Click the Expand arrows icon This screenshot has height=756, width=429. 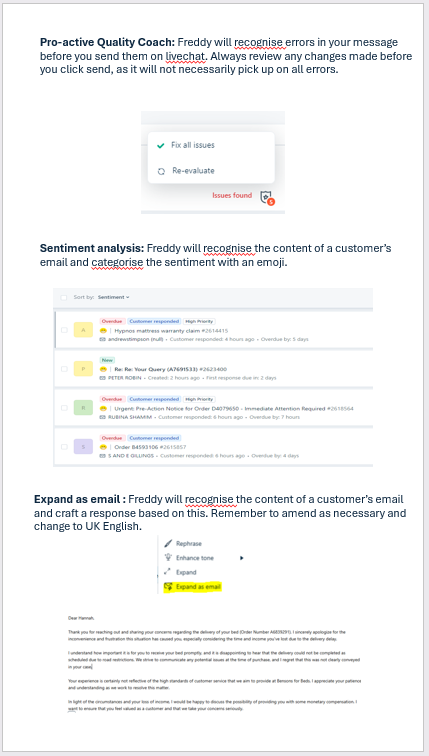(x=168, y=572)
